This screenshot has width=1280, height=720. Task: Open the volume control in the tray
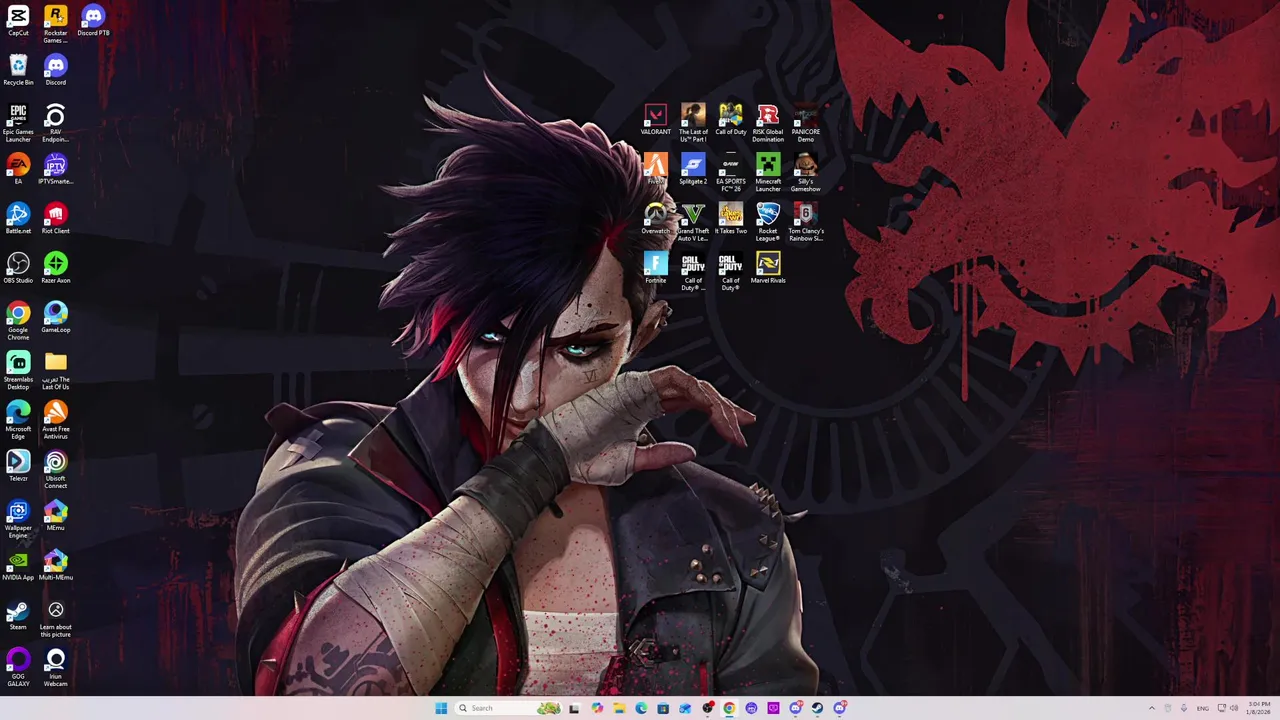click(x=1234, y=708)
